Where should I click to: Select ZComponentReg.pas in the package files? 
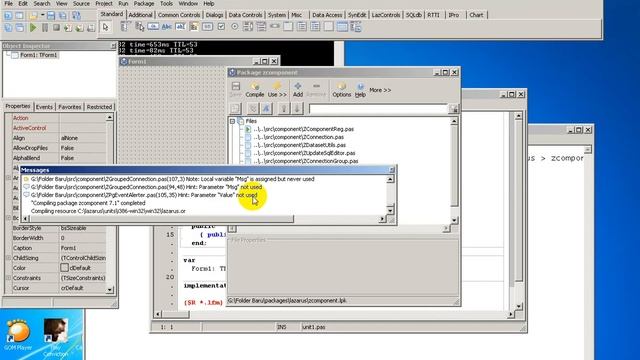tap(303, 129)
